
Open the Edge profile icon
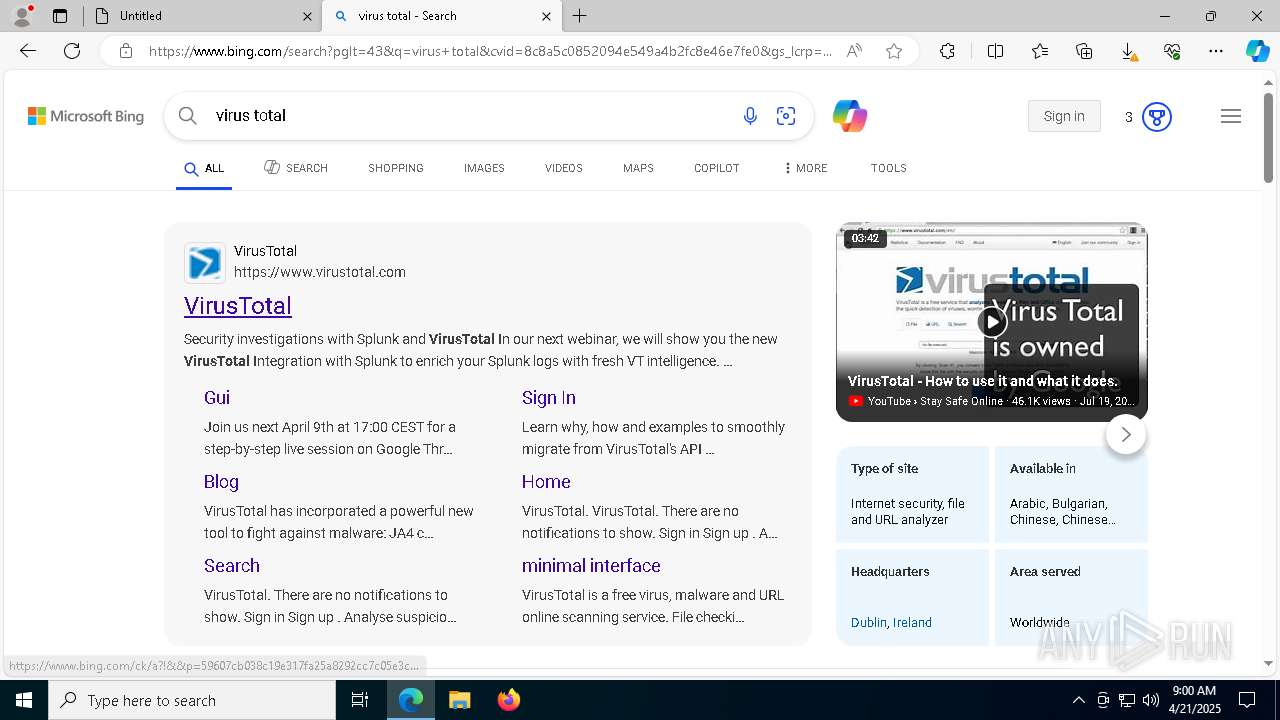coord(22,15)
